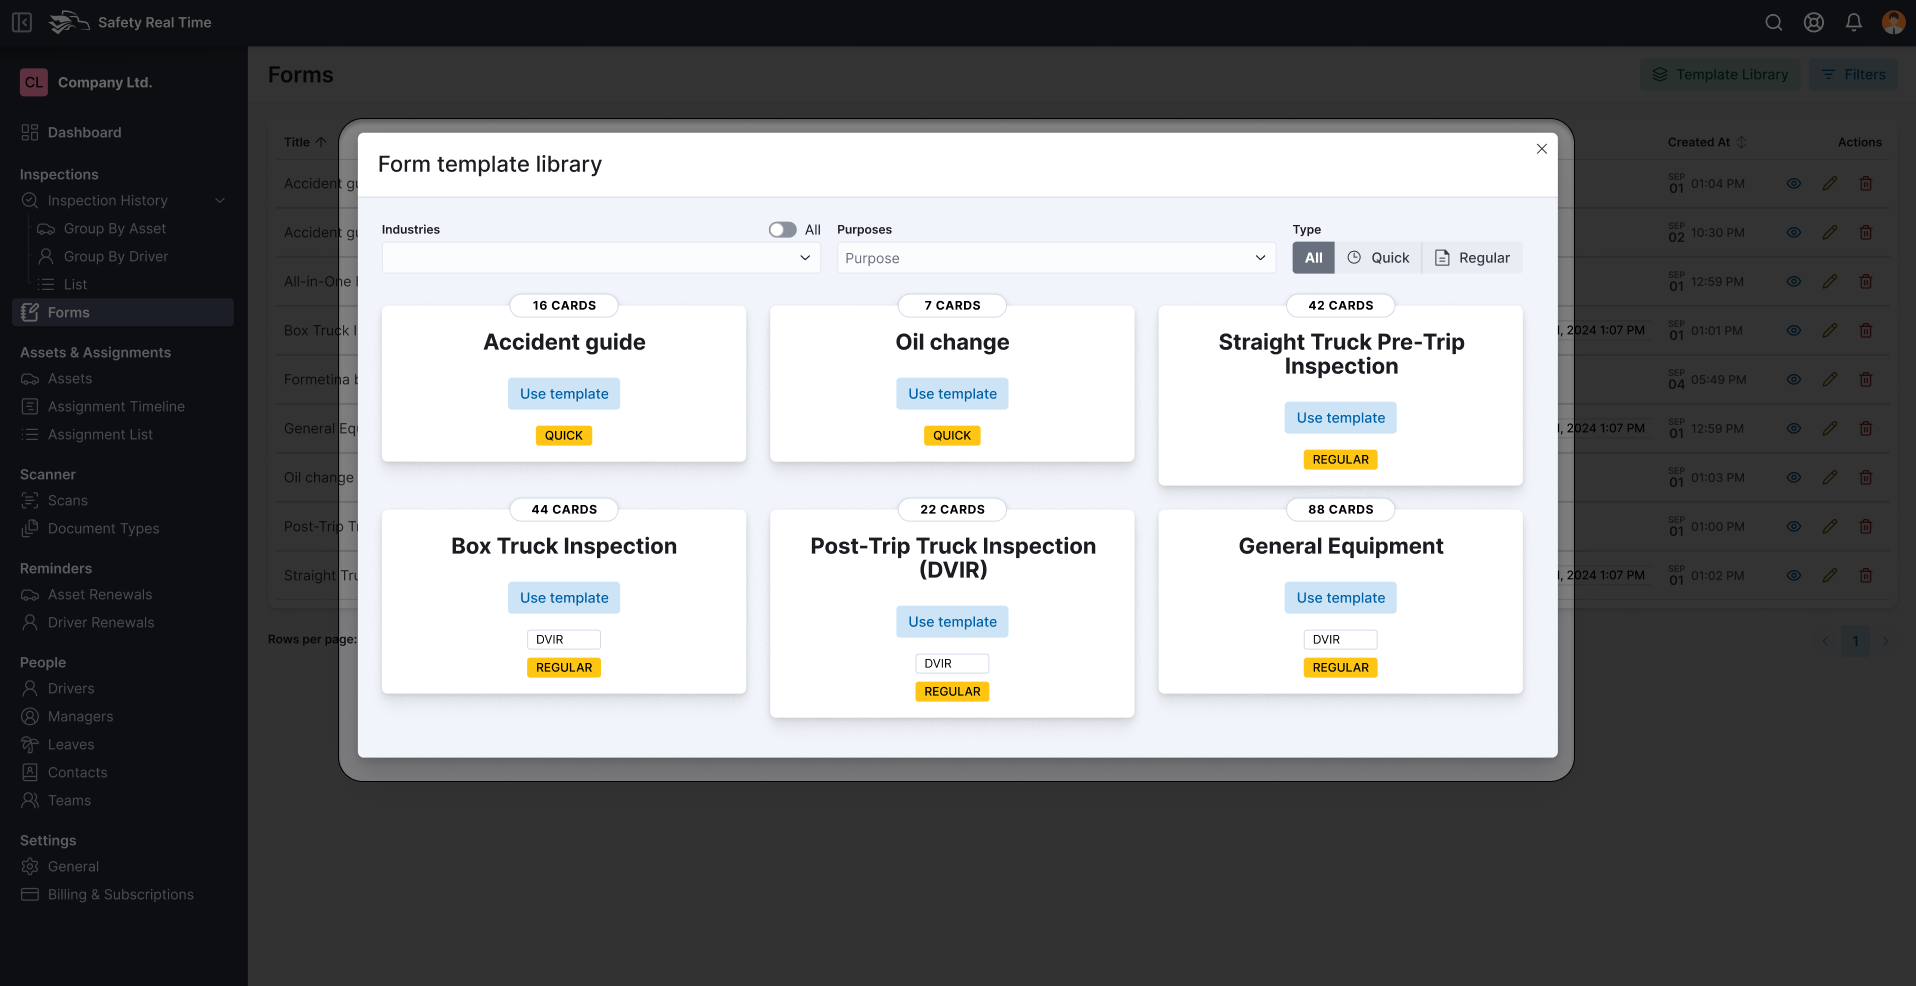1916x986 pixels.
Task: Close the Form template library dialog
Action: (x=1541, y=148)
